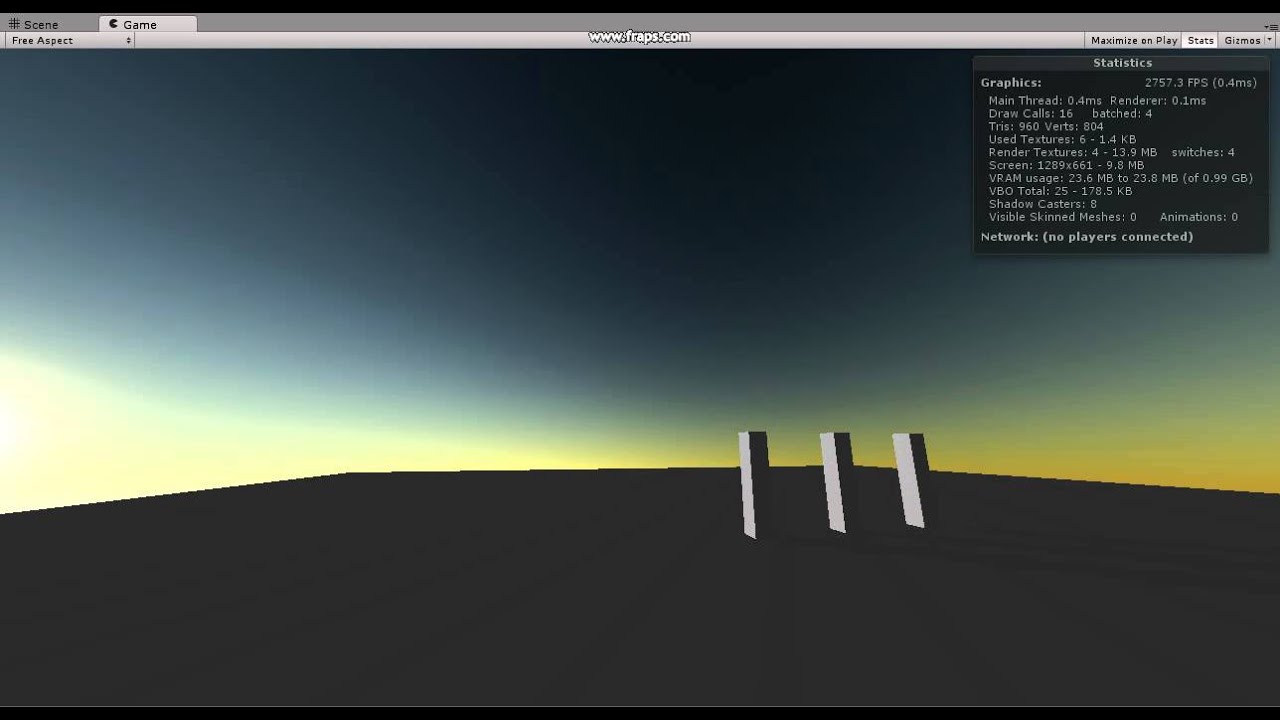Click the Shadow Casters: 8 line
The image size is (1280, 720).
pos(1042,204)
